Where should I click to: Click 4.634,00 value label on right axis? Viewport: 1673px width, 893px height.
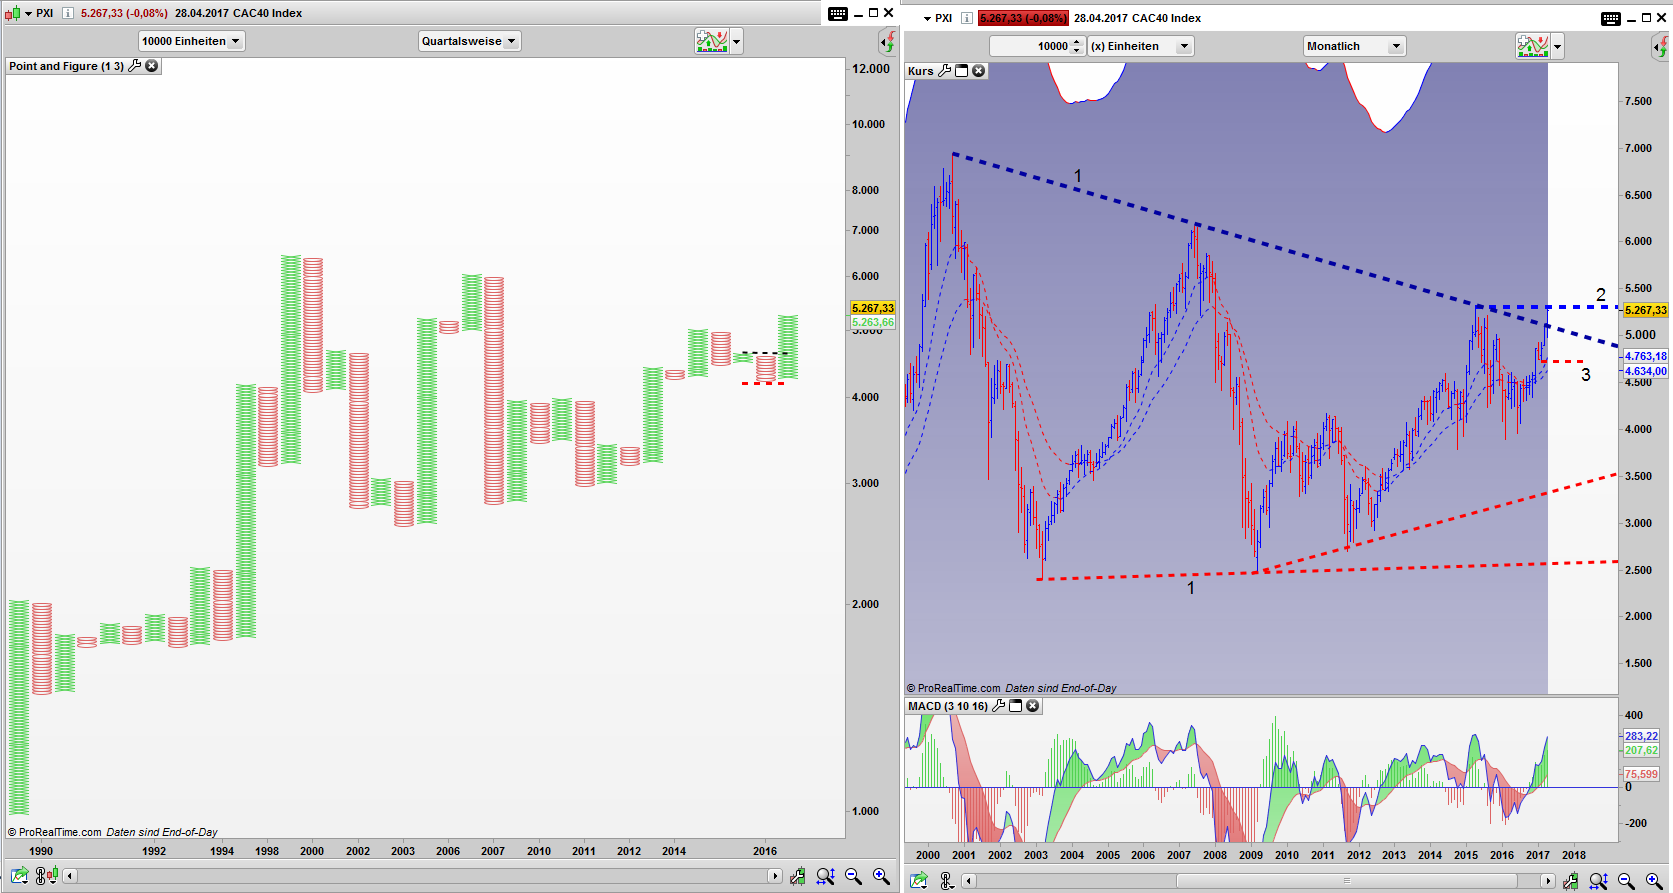pyautogui.click(x=1645, y=371)
